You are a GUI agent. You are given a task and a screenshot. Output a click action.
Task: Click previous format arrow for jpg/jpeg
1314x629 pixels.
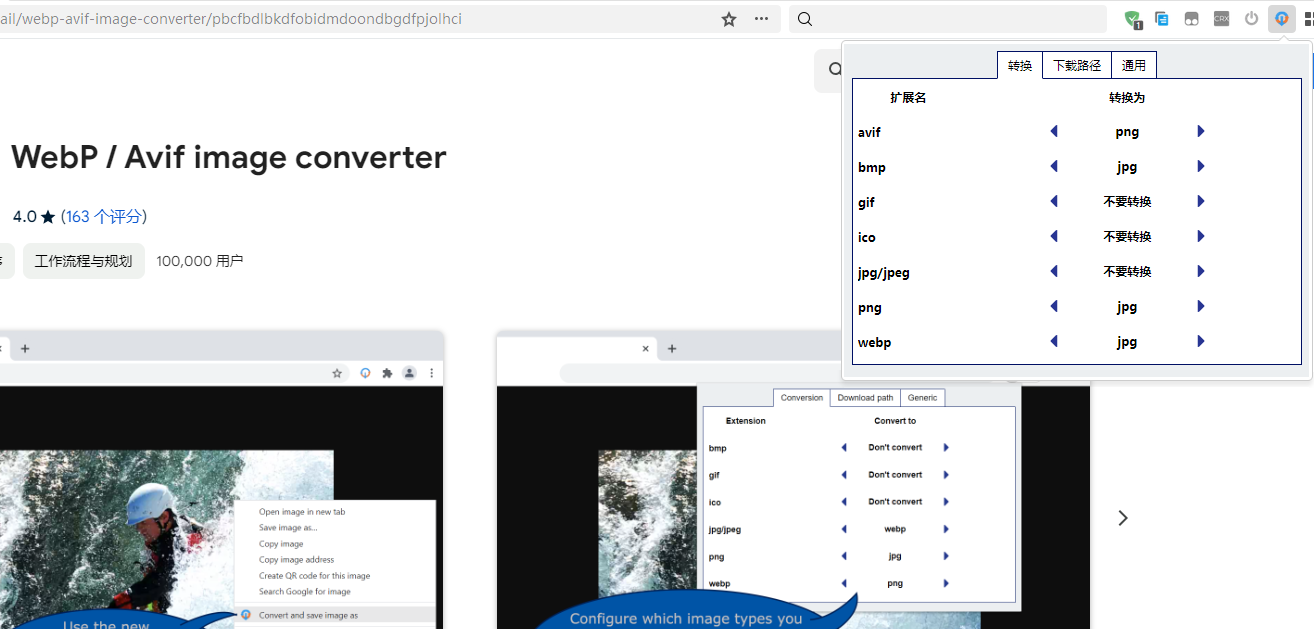(1054, 272)
